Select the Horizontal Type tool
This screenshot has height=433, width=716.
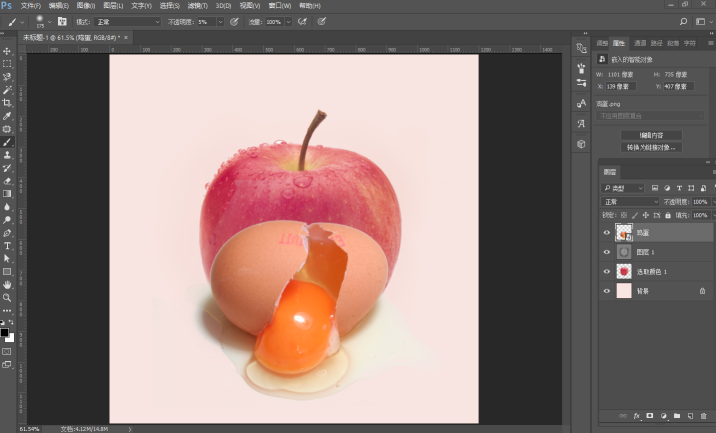tap(7, 246)
